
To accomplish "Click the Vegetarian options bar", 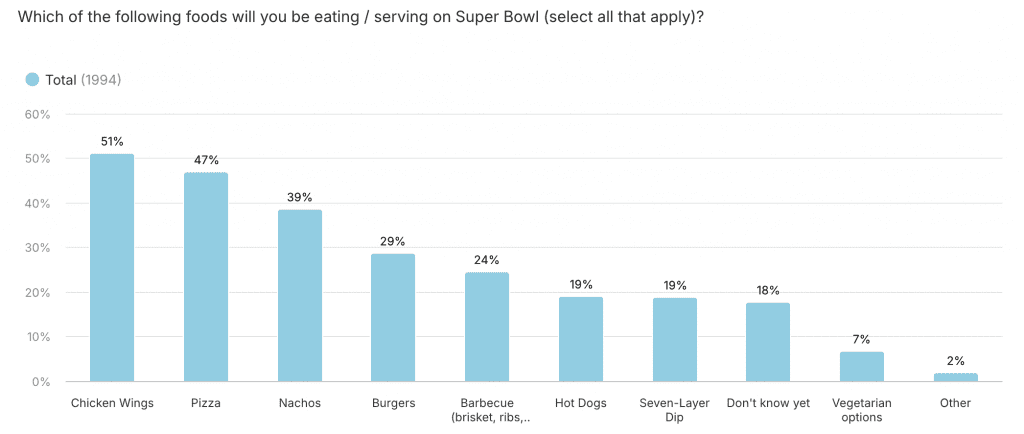I will [862, 366].
